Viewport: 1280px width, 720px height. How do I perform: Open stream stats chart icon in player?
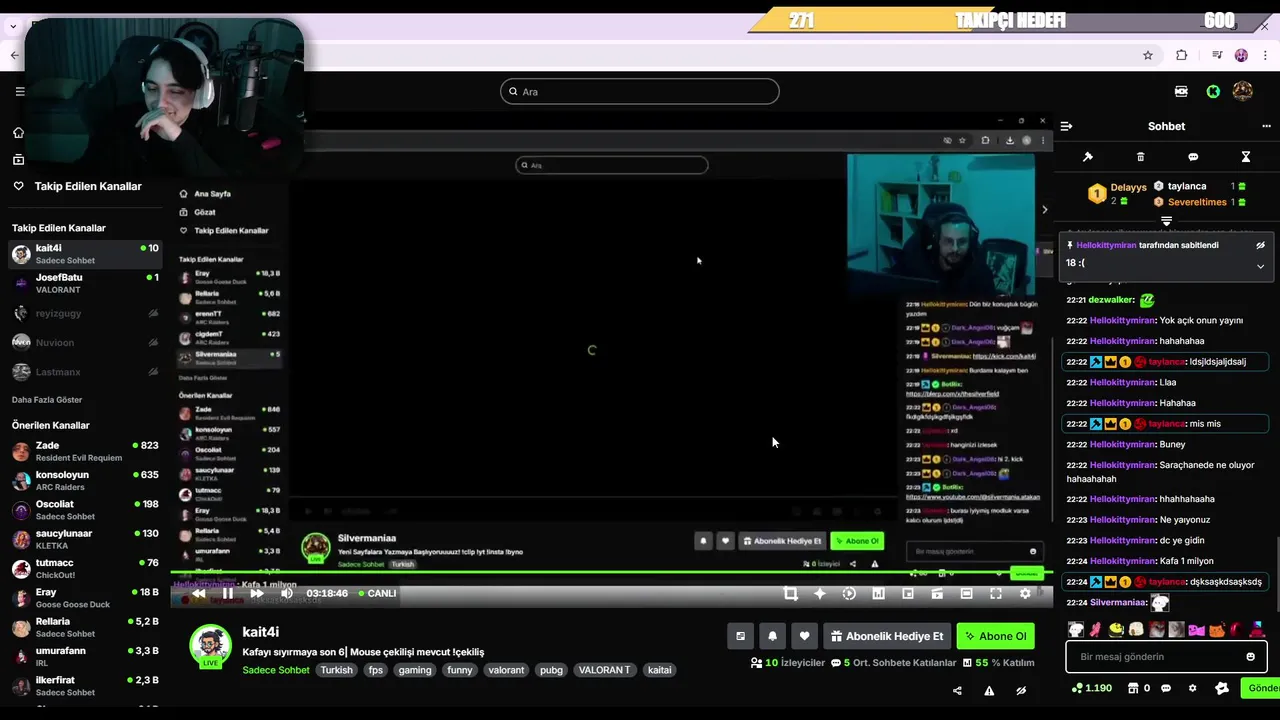(x=878, y=593)
